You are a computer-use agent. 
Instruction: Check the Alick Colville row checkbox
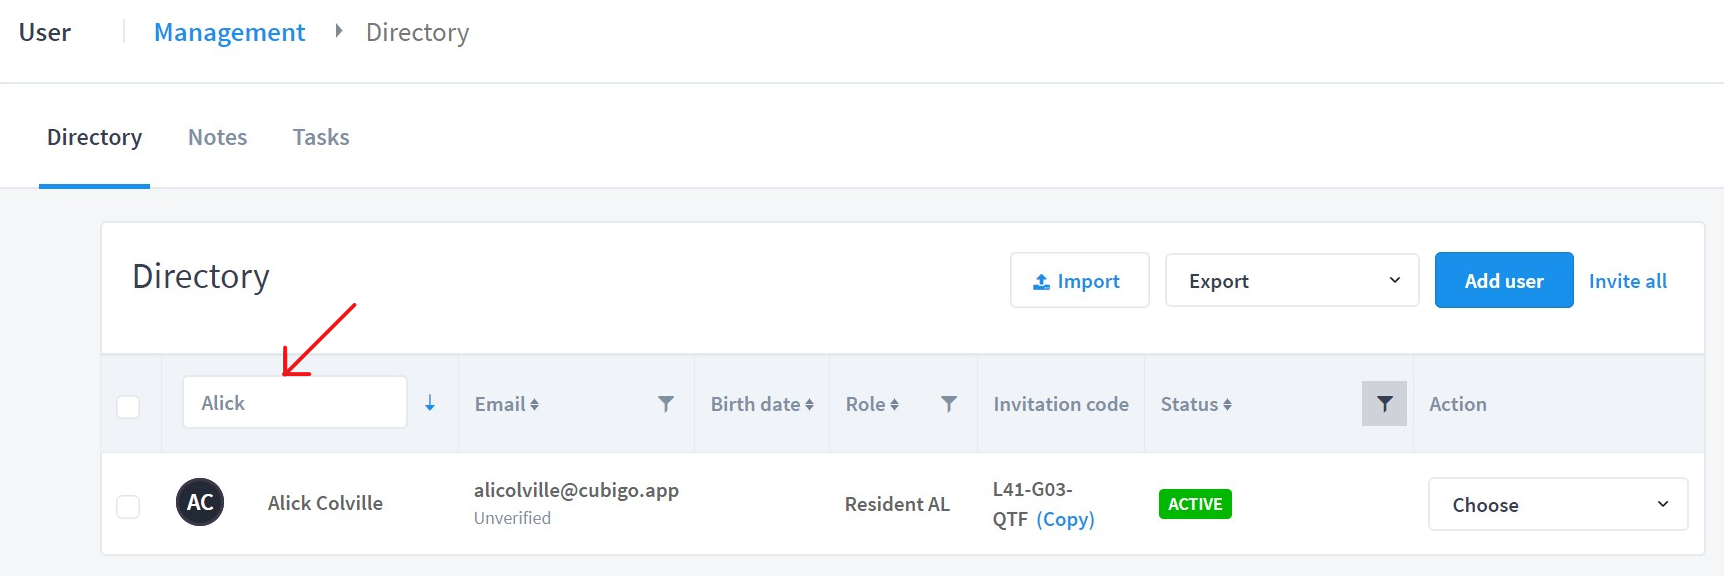point(128,507)
